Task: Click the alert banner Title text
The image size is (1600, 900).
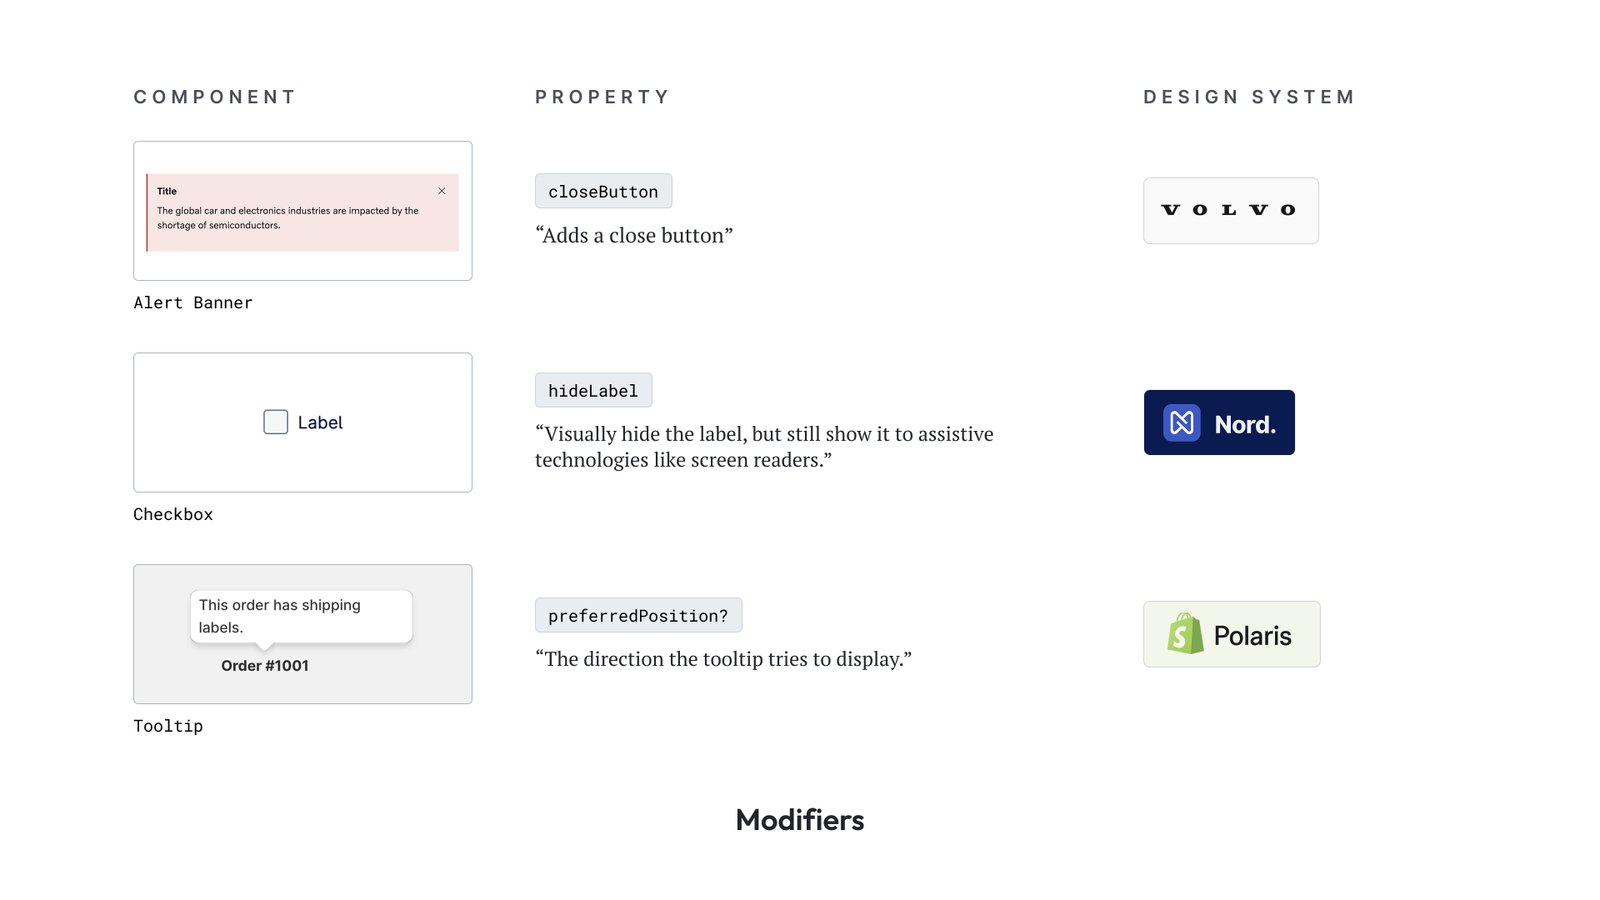Action: [x=167, y=191]
